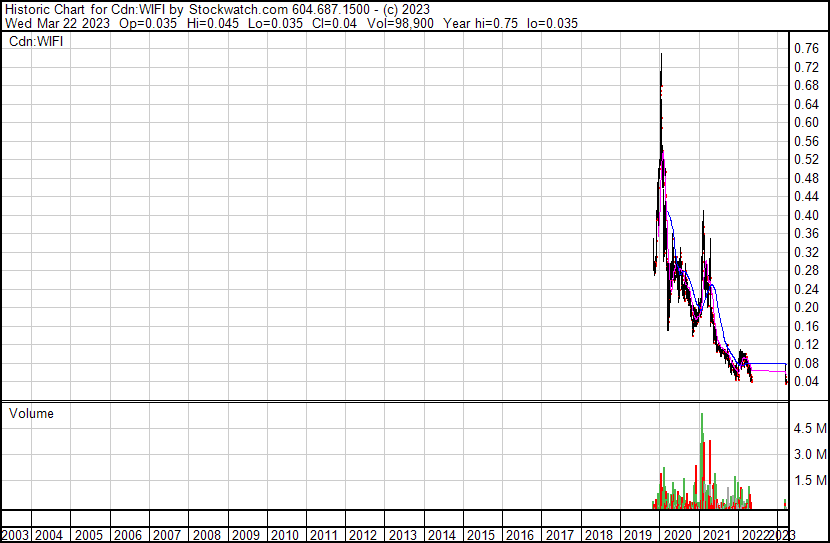Select the 2015 year marker
This screenshot has height=543, width=830.
pyautogui.click(x=481, y=535)
